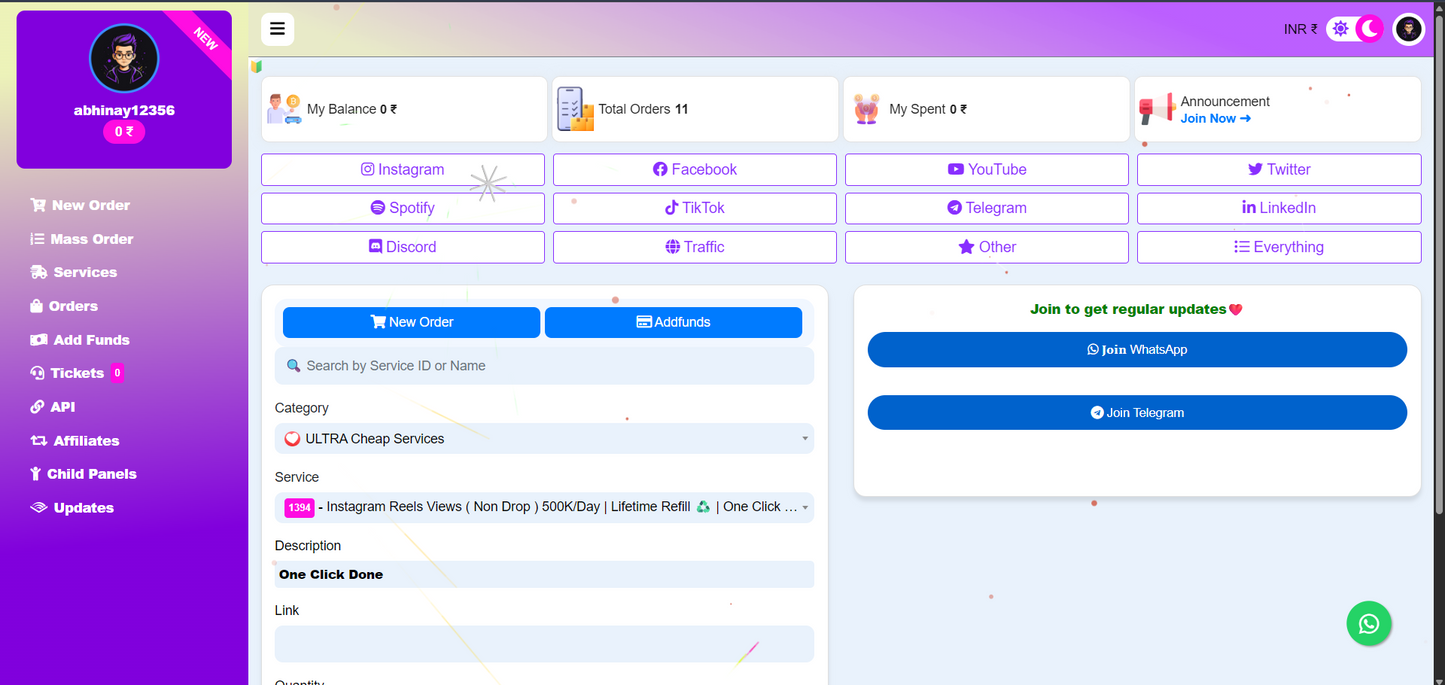Click the Announcement megaphone icon
Image resolution: width=1445 pixels, height=685 pixels.
point(1157,109)
